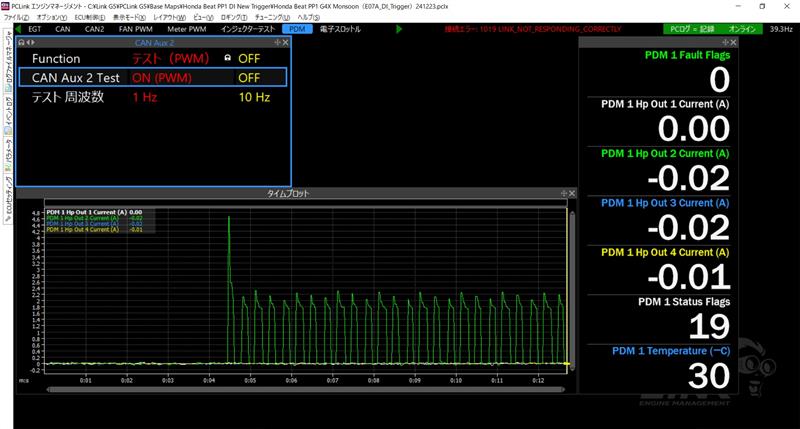Close the タイムプロット panel

pos(572,193)
